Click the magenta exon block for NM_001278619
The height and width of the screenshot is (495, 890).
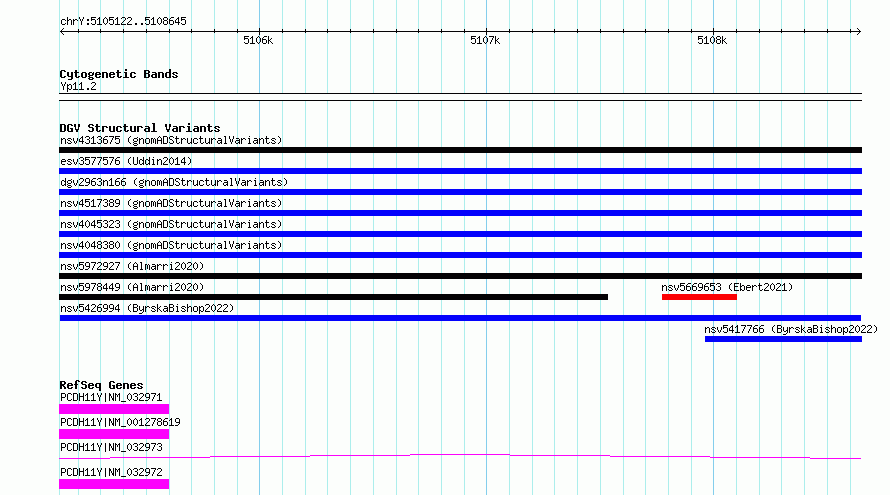tap(114, 434)
